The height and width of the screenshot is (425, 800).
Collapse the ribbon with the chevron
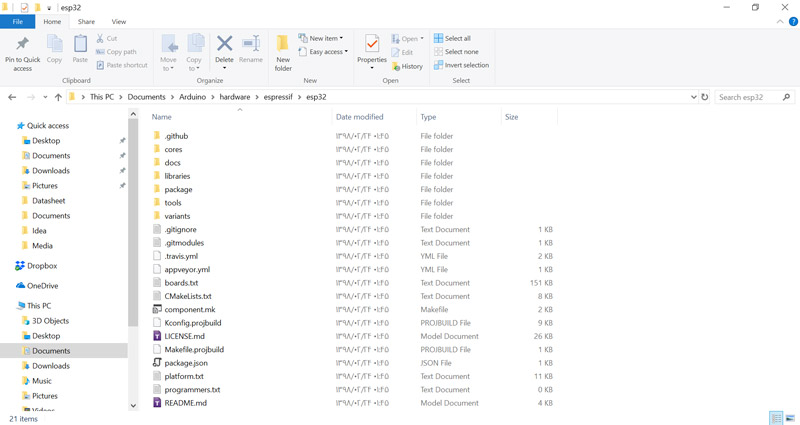click(x=780, y=21)
